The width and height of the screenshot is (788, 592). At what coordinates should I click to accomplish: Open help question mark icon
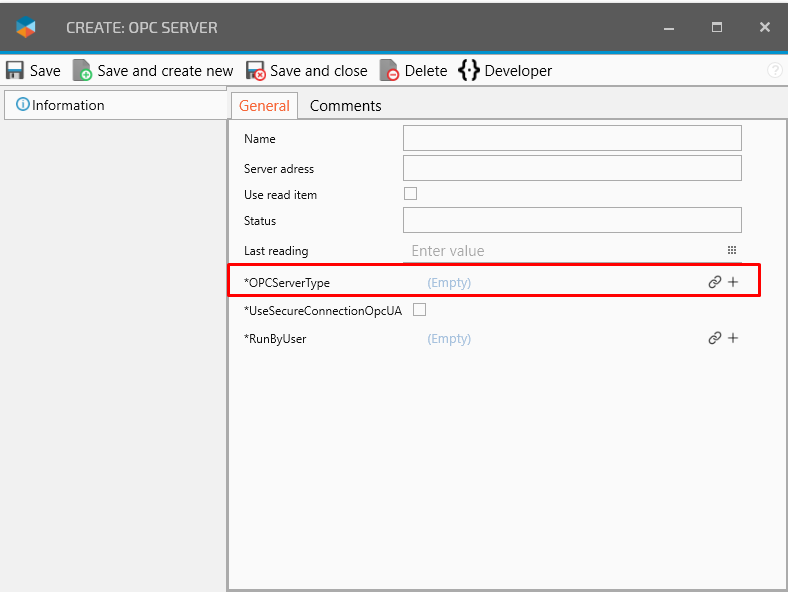point(774,71)
